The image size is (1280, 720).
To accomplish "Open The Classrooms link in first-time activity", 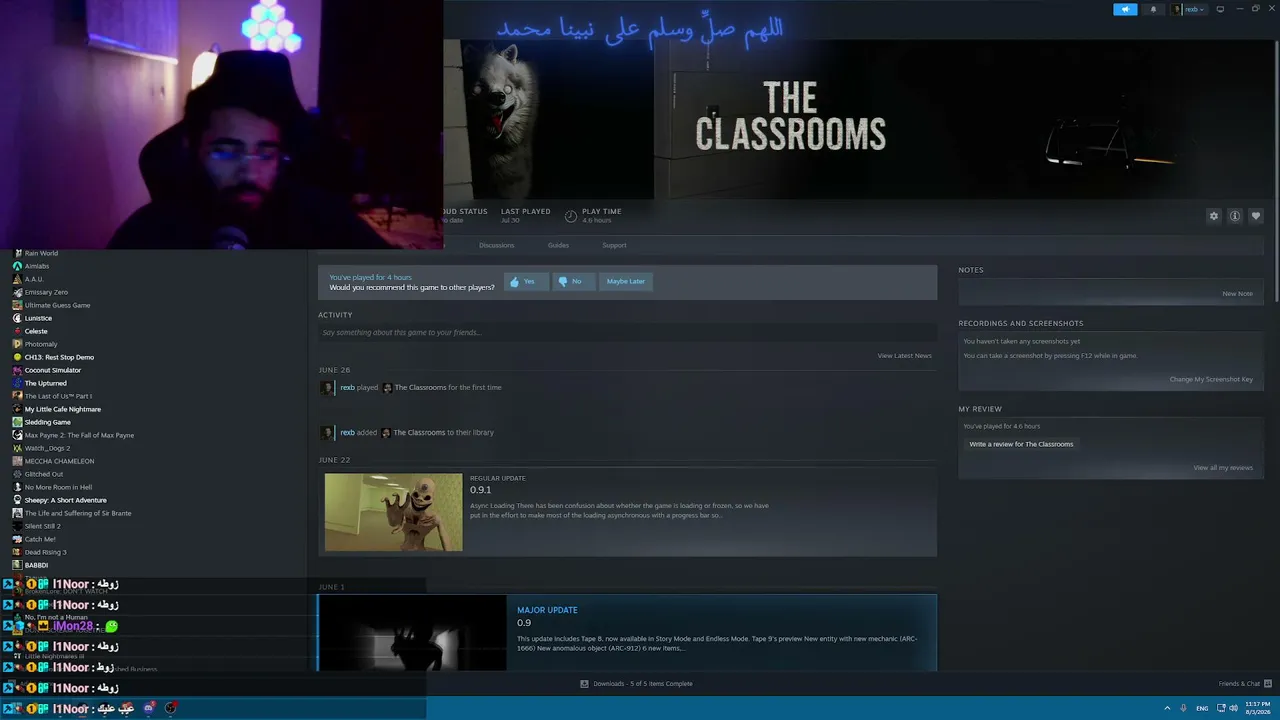I will tap(420, 388).
